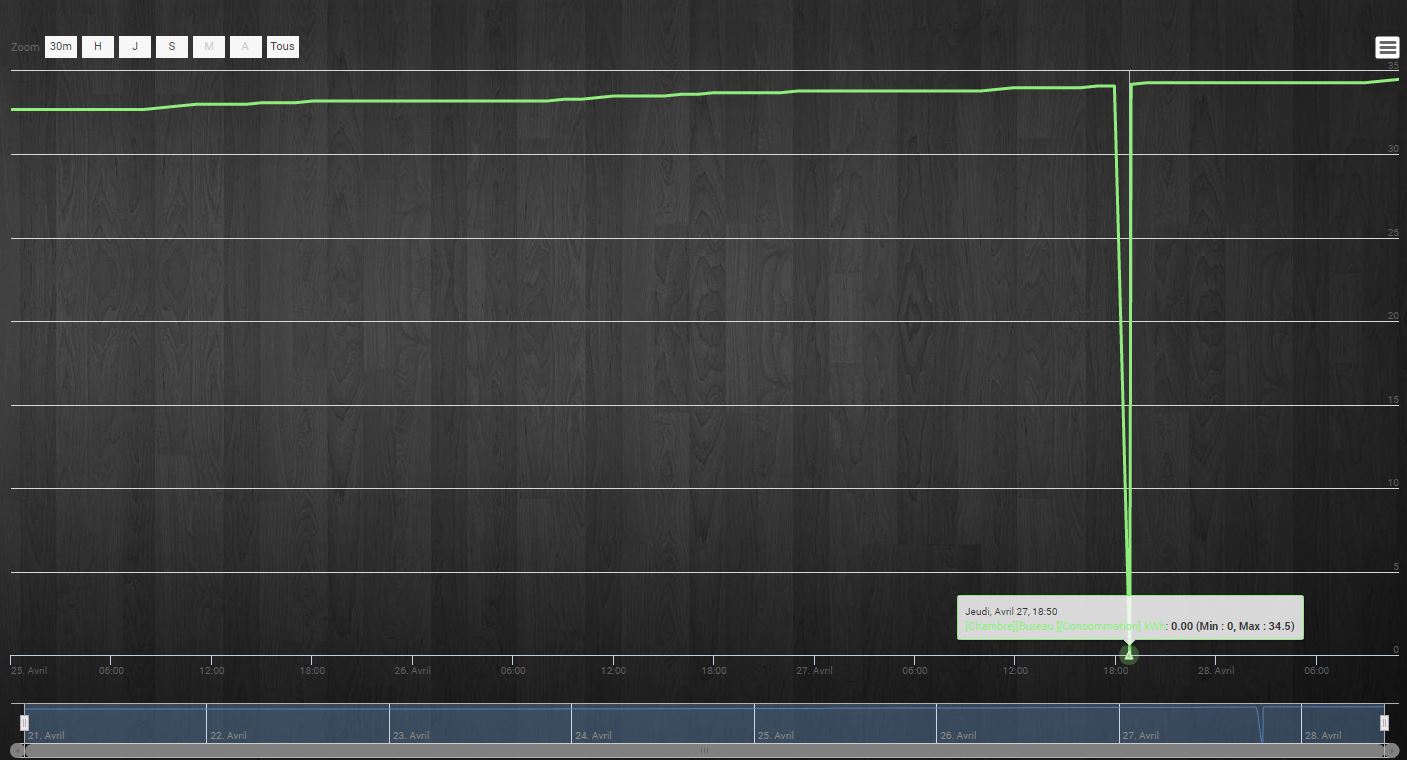Screen dimensions: 1407x760
Task: Click 24. Avril in the navigator timeline
Action: point(593,735)
